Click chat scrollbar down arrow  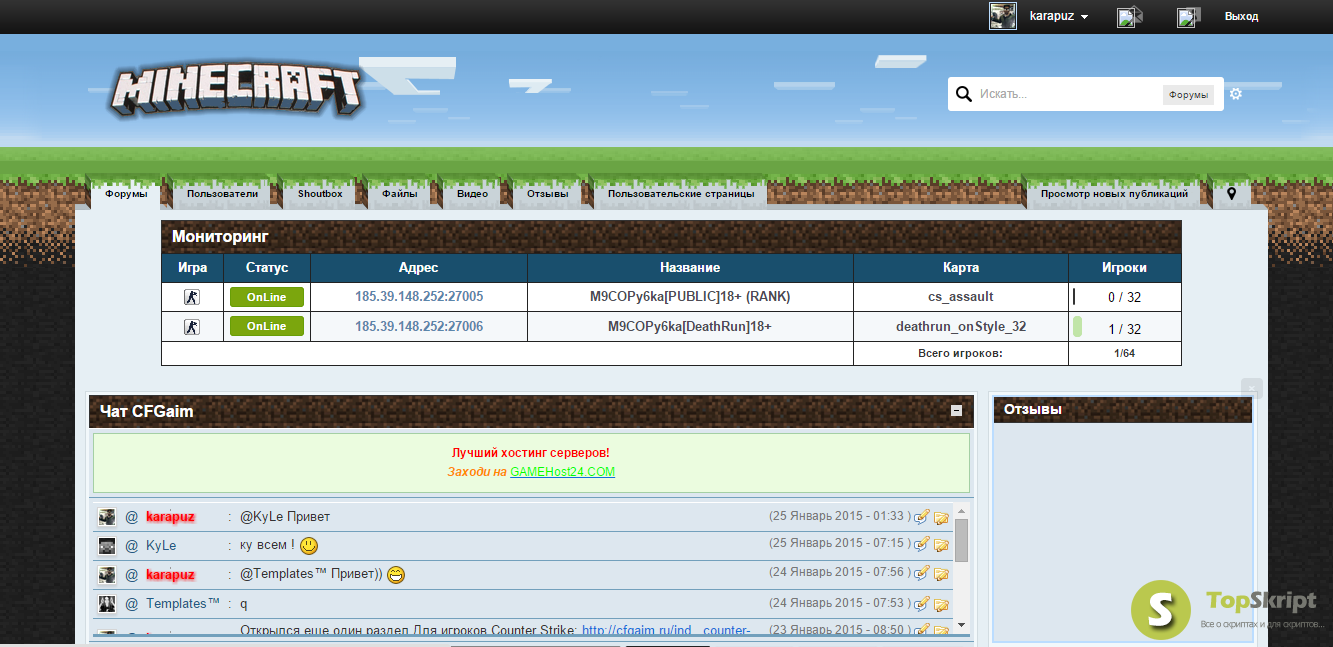(961, 625)
